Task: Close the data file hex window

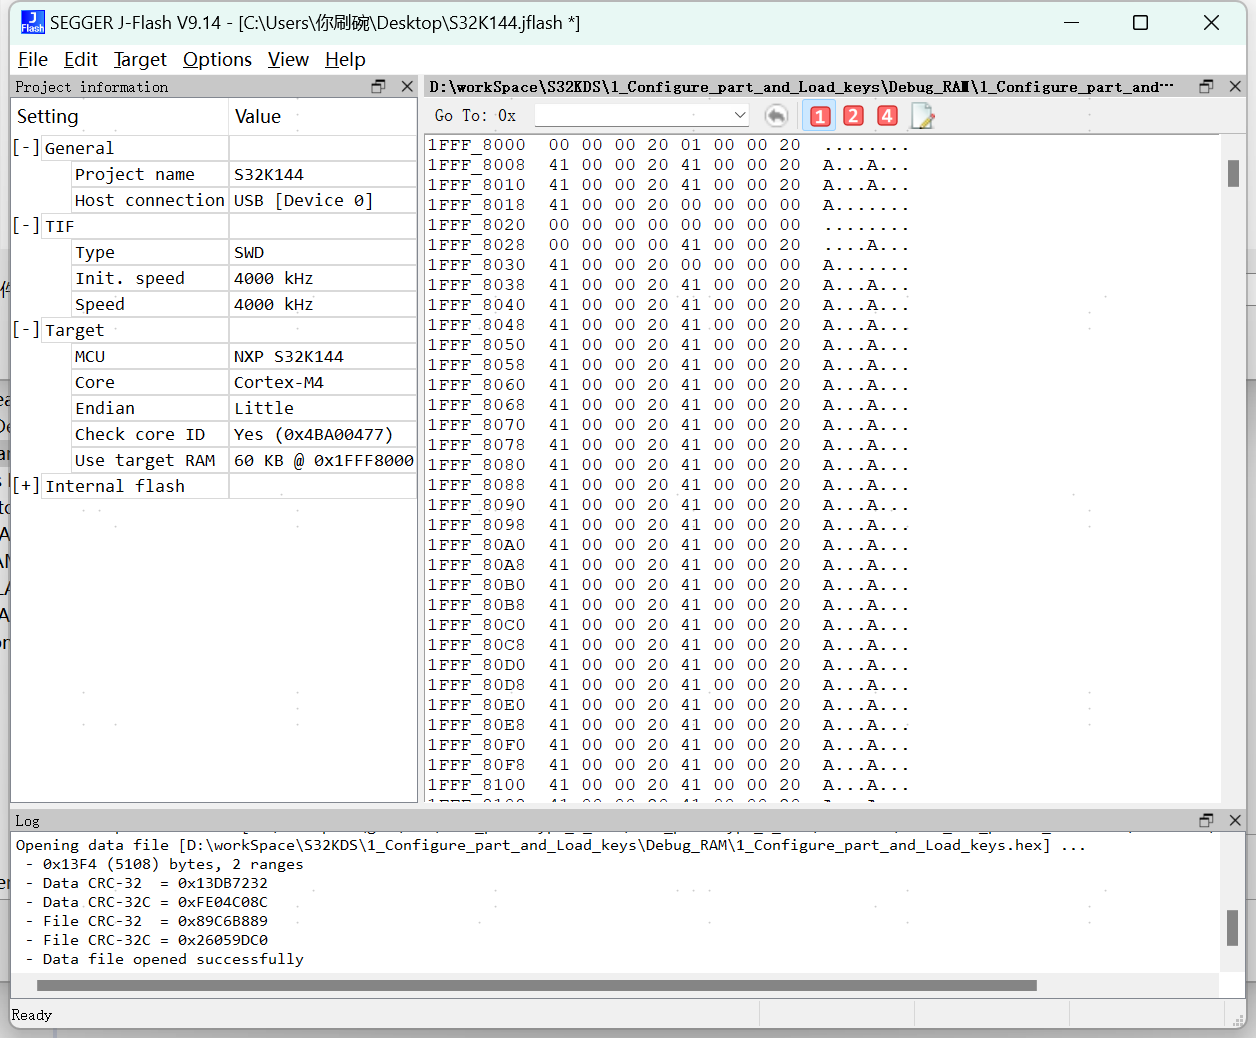Action: 1235,87
